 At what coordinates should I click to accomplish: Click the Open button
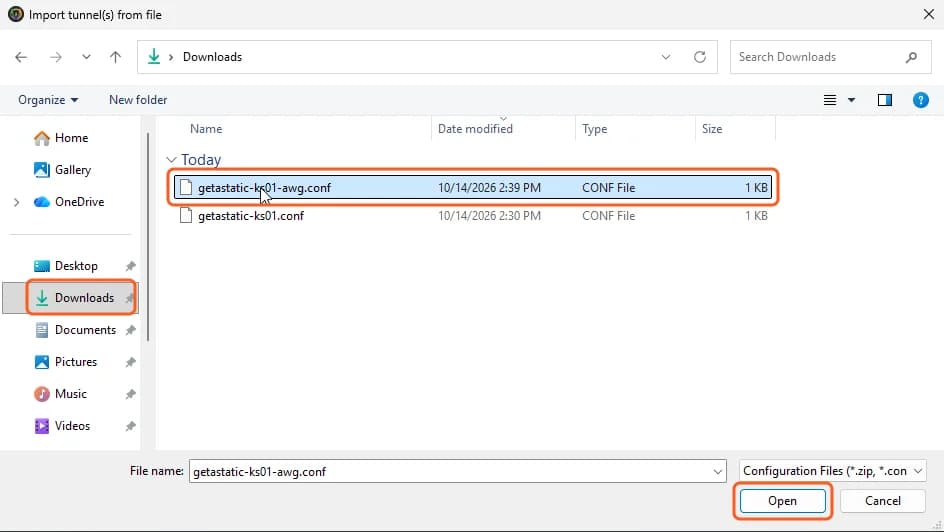coord(783,501)
